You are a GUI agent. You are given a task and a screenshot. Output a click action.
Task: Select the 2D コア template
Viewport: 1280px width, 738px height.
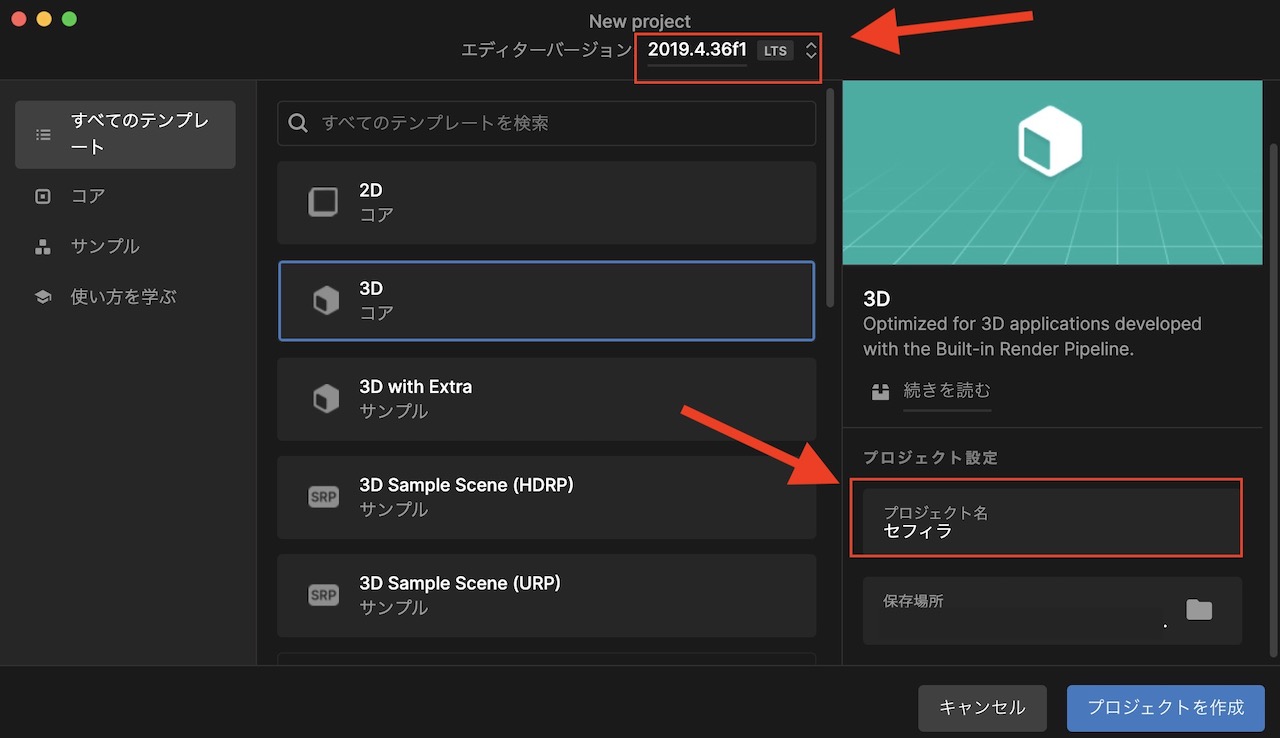coord(547,201)
